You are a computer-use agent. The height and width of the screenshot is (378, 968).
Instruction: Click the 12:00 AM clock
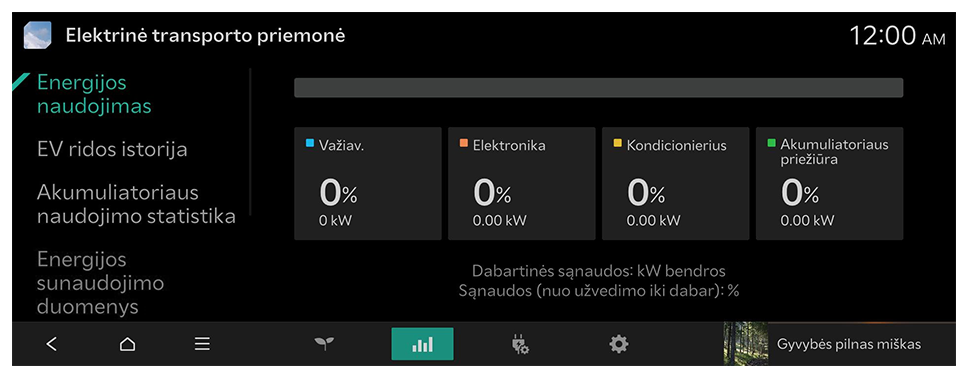[898, 36]
